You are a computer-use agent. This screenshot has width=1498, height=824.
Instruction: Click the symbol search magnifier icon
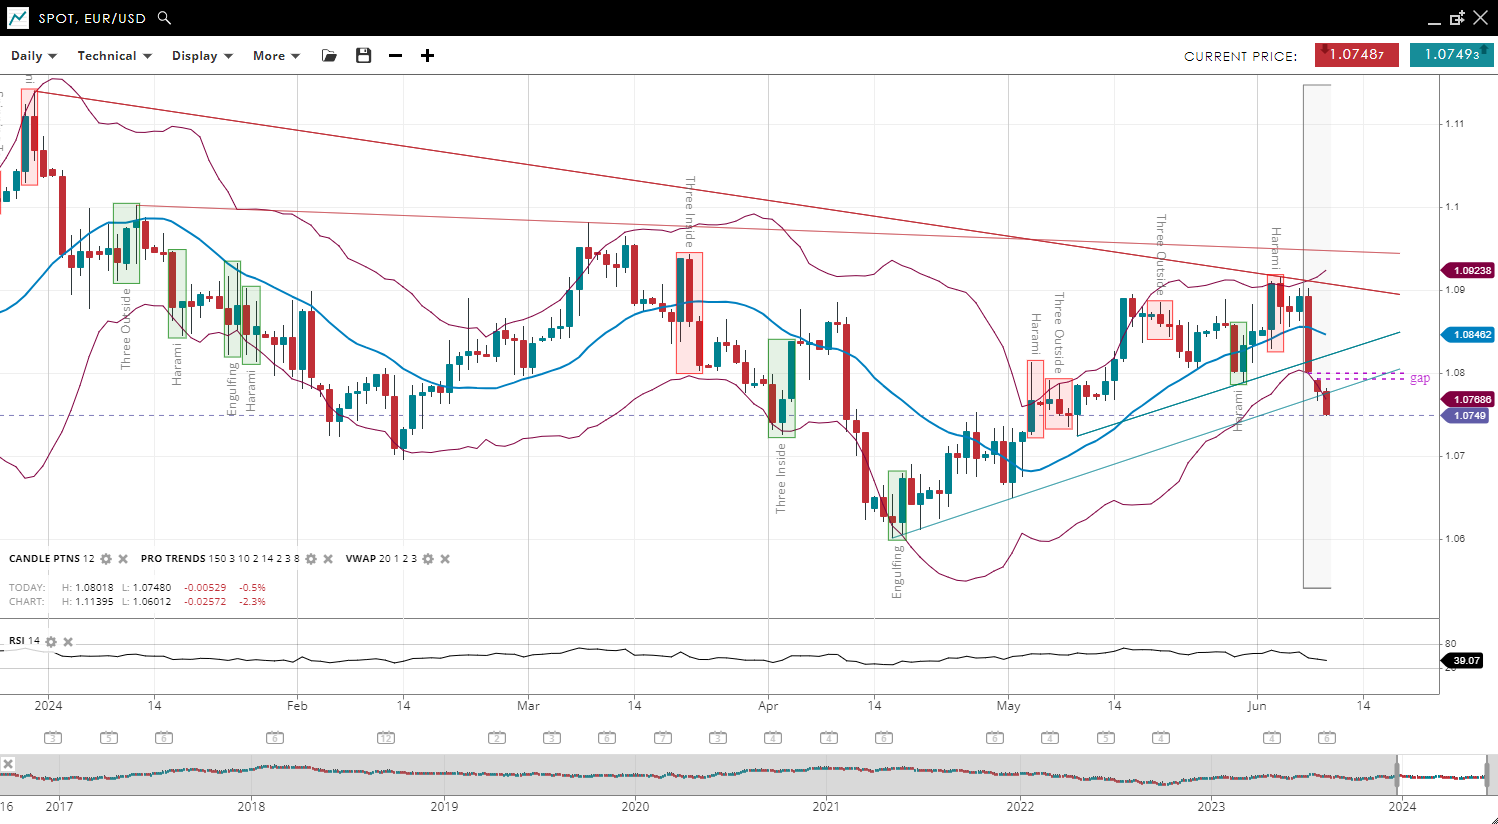pos(165,18)
